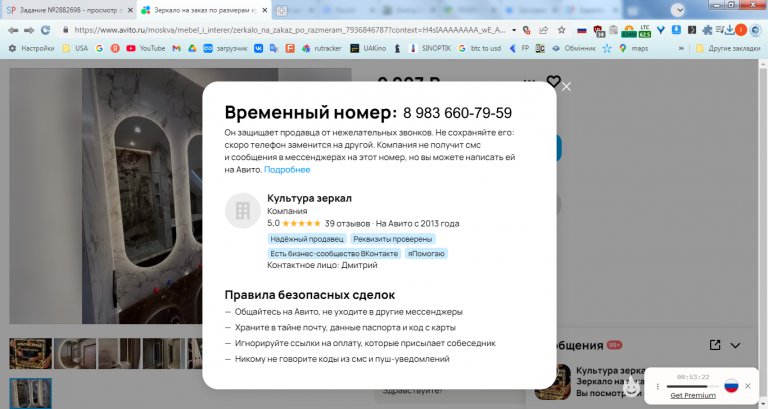Open the Gmail bookmark icon

(177, 48)
